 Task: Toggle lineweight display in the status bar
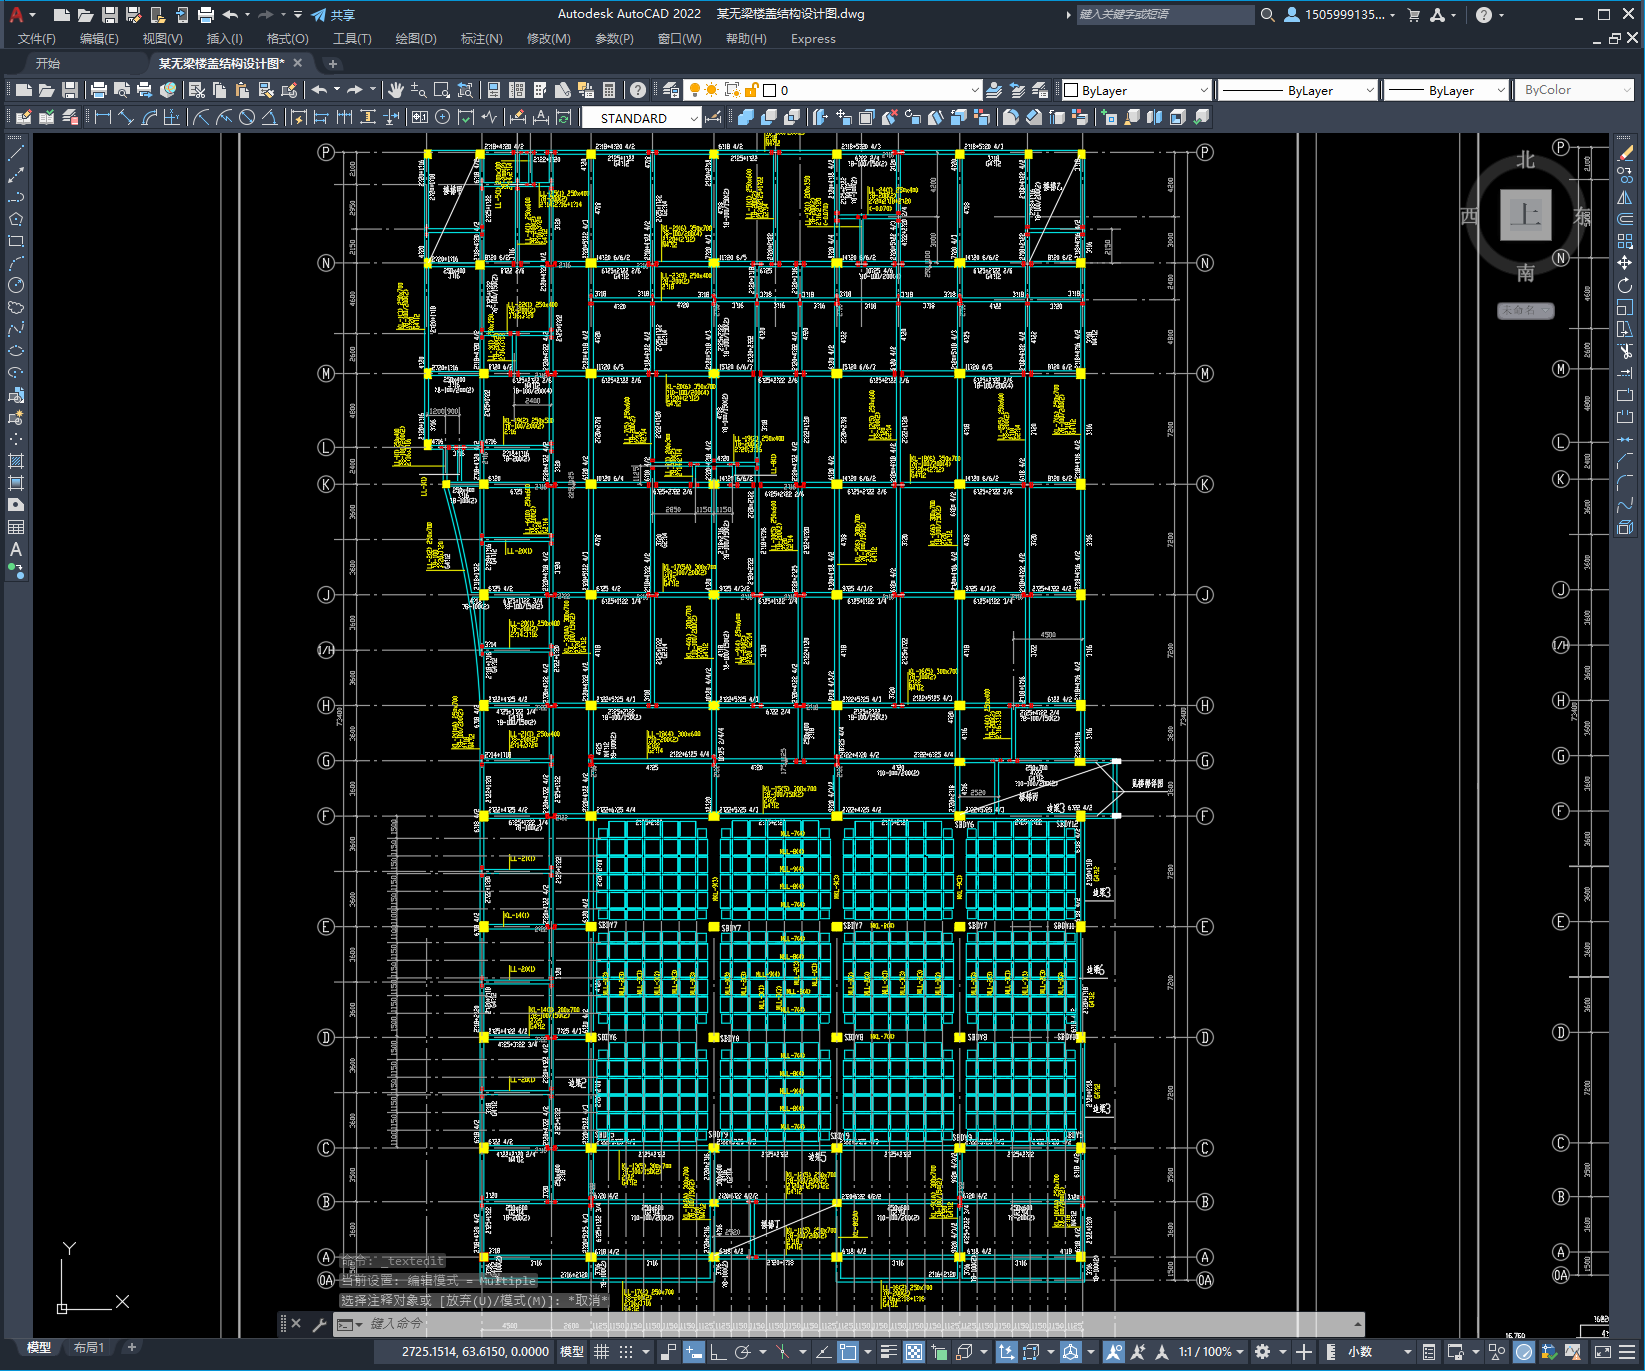888,1352
